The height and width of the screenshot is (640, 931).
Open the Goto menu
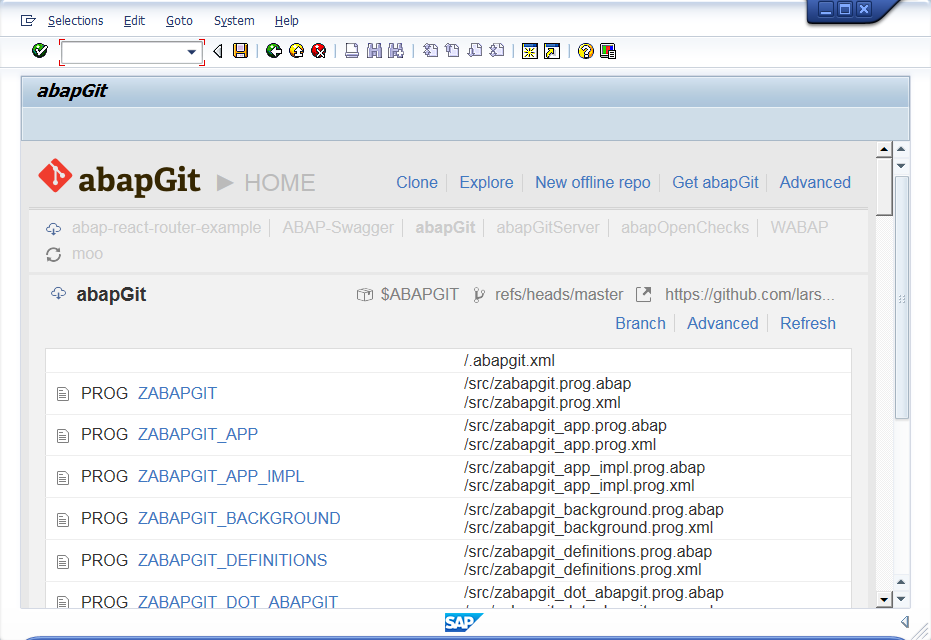click(179, 21)
